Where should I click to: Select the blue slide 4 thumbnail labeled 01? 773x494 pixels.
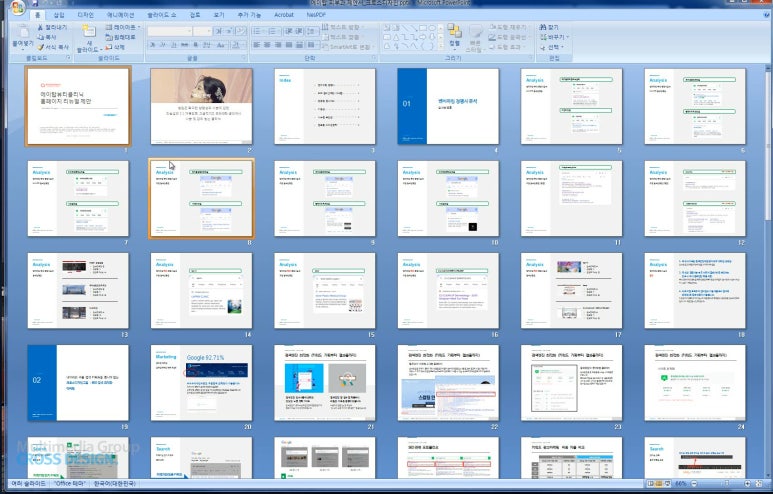[446, 106]
